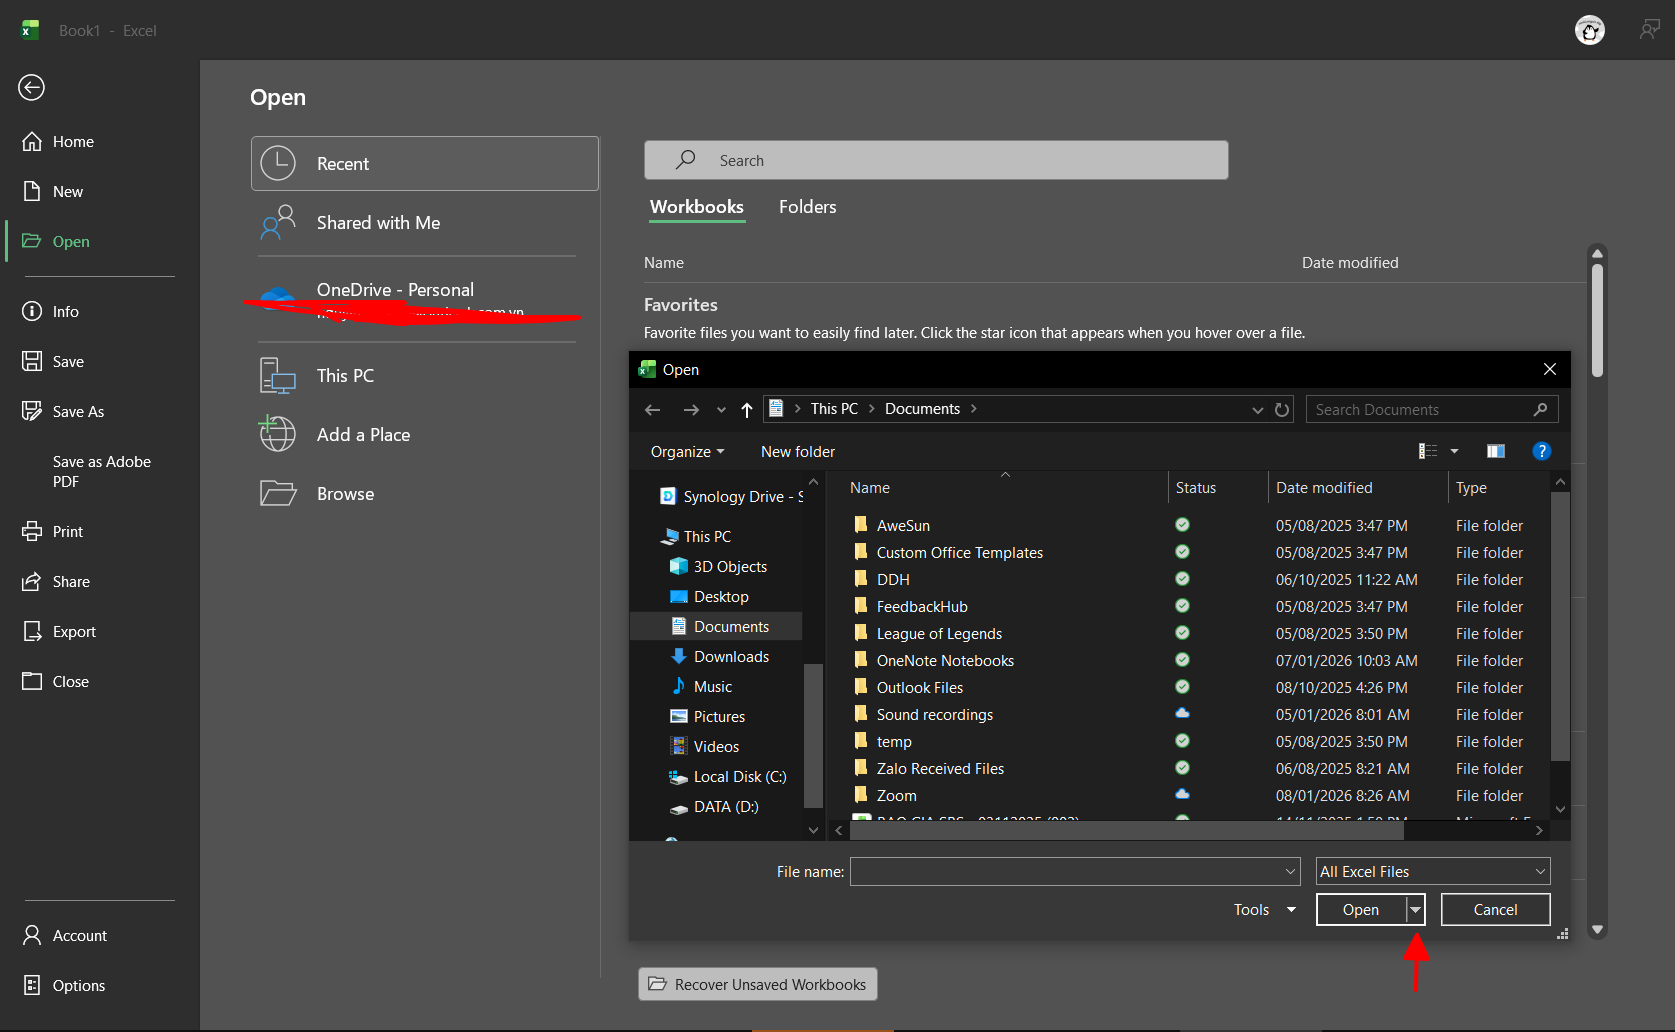
Task: Open the Tools dropdown menu
Action: coord(1265,910)
